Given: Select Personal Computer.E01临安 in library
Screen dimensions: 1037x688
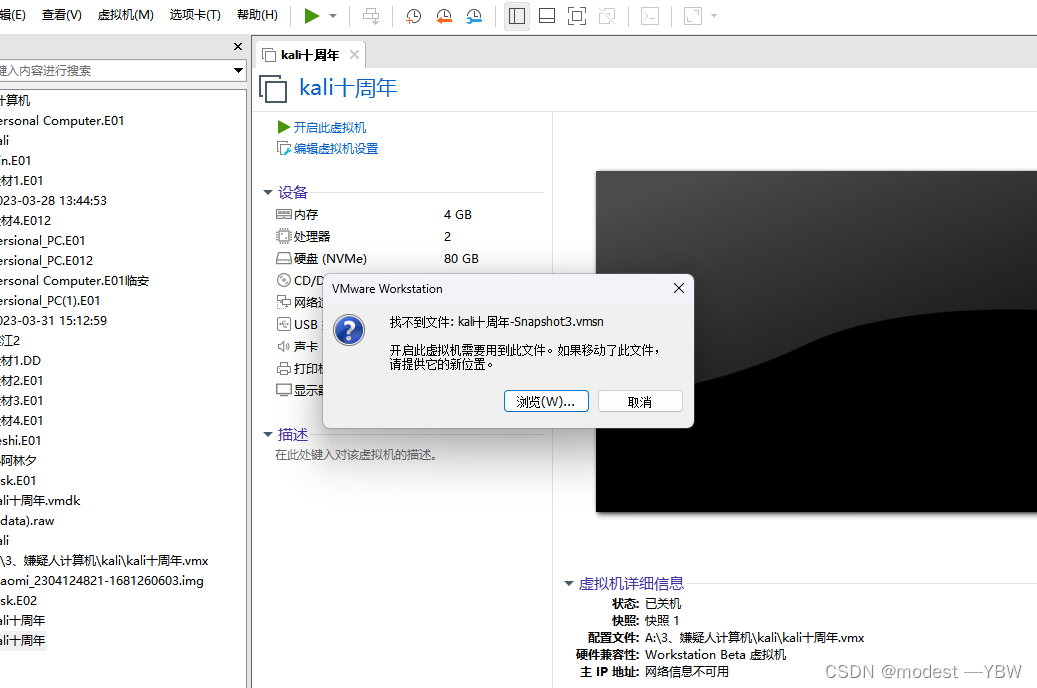Looking at the screenshot, I should pos(74,280).
